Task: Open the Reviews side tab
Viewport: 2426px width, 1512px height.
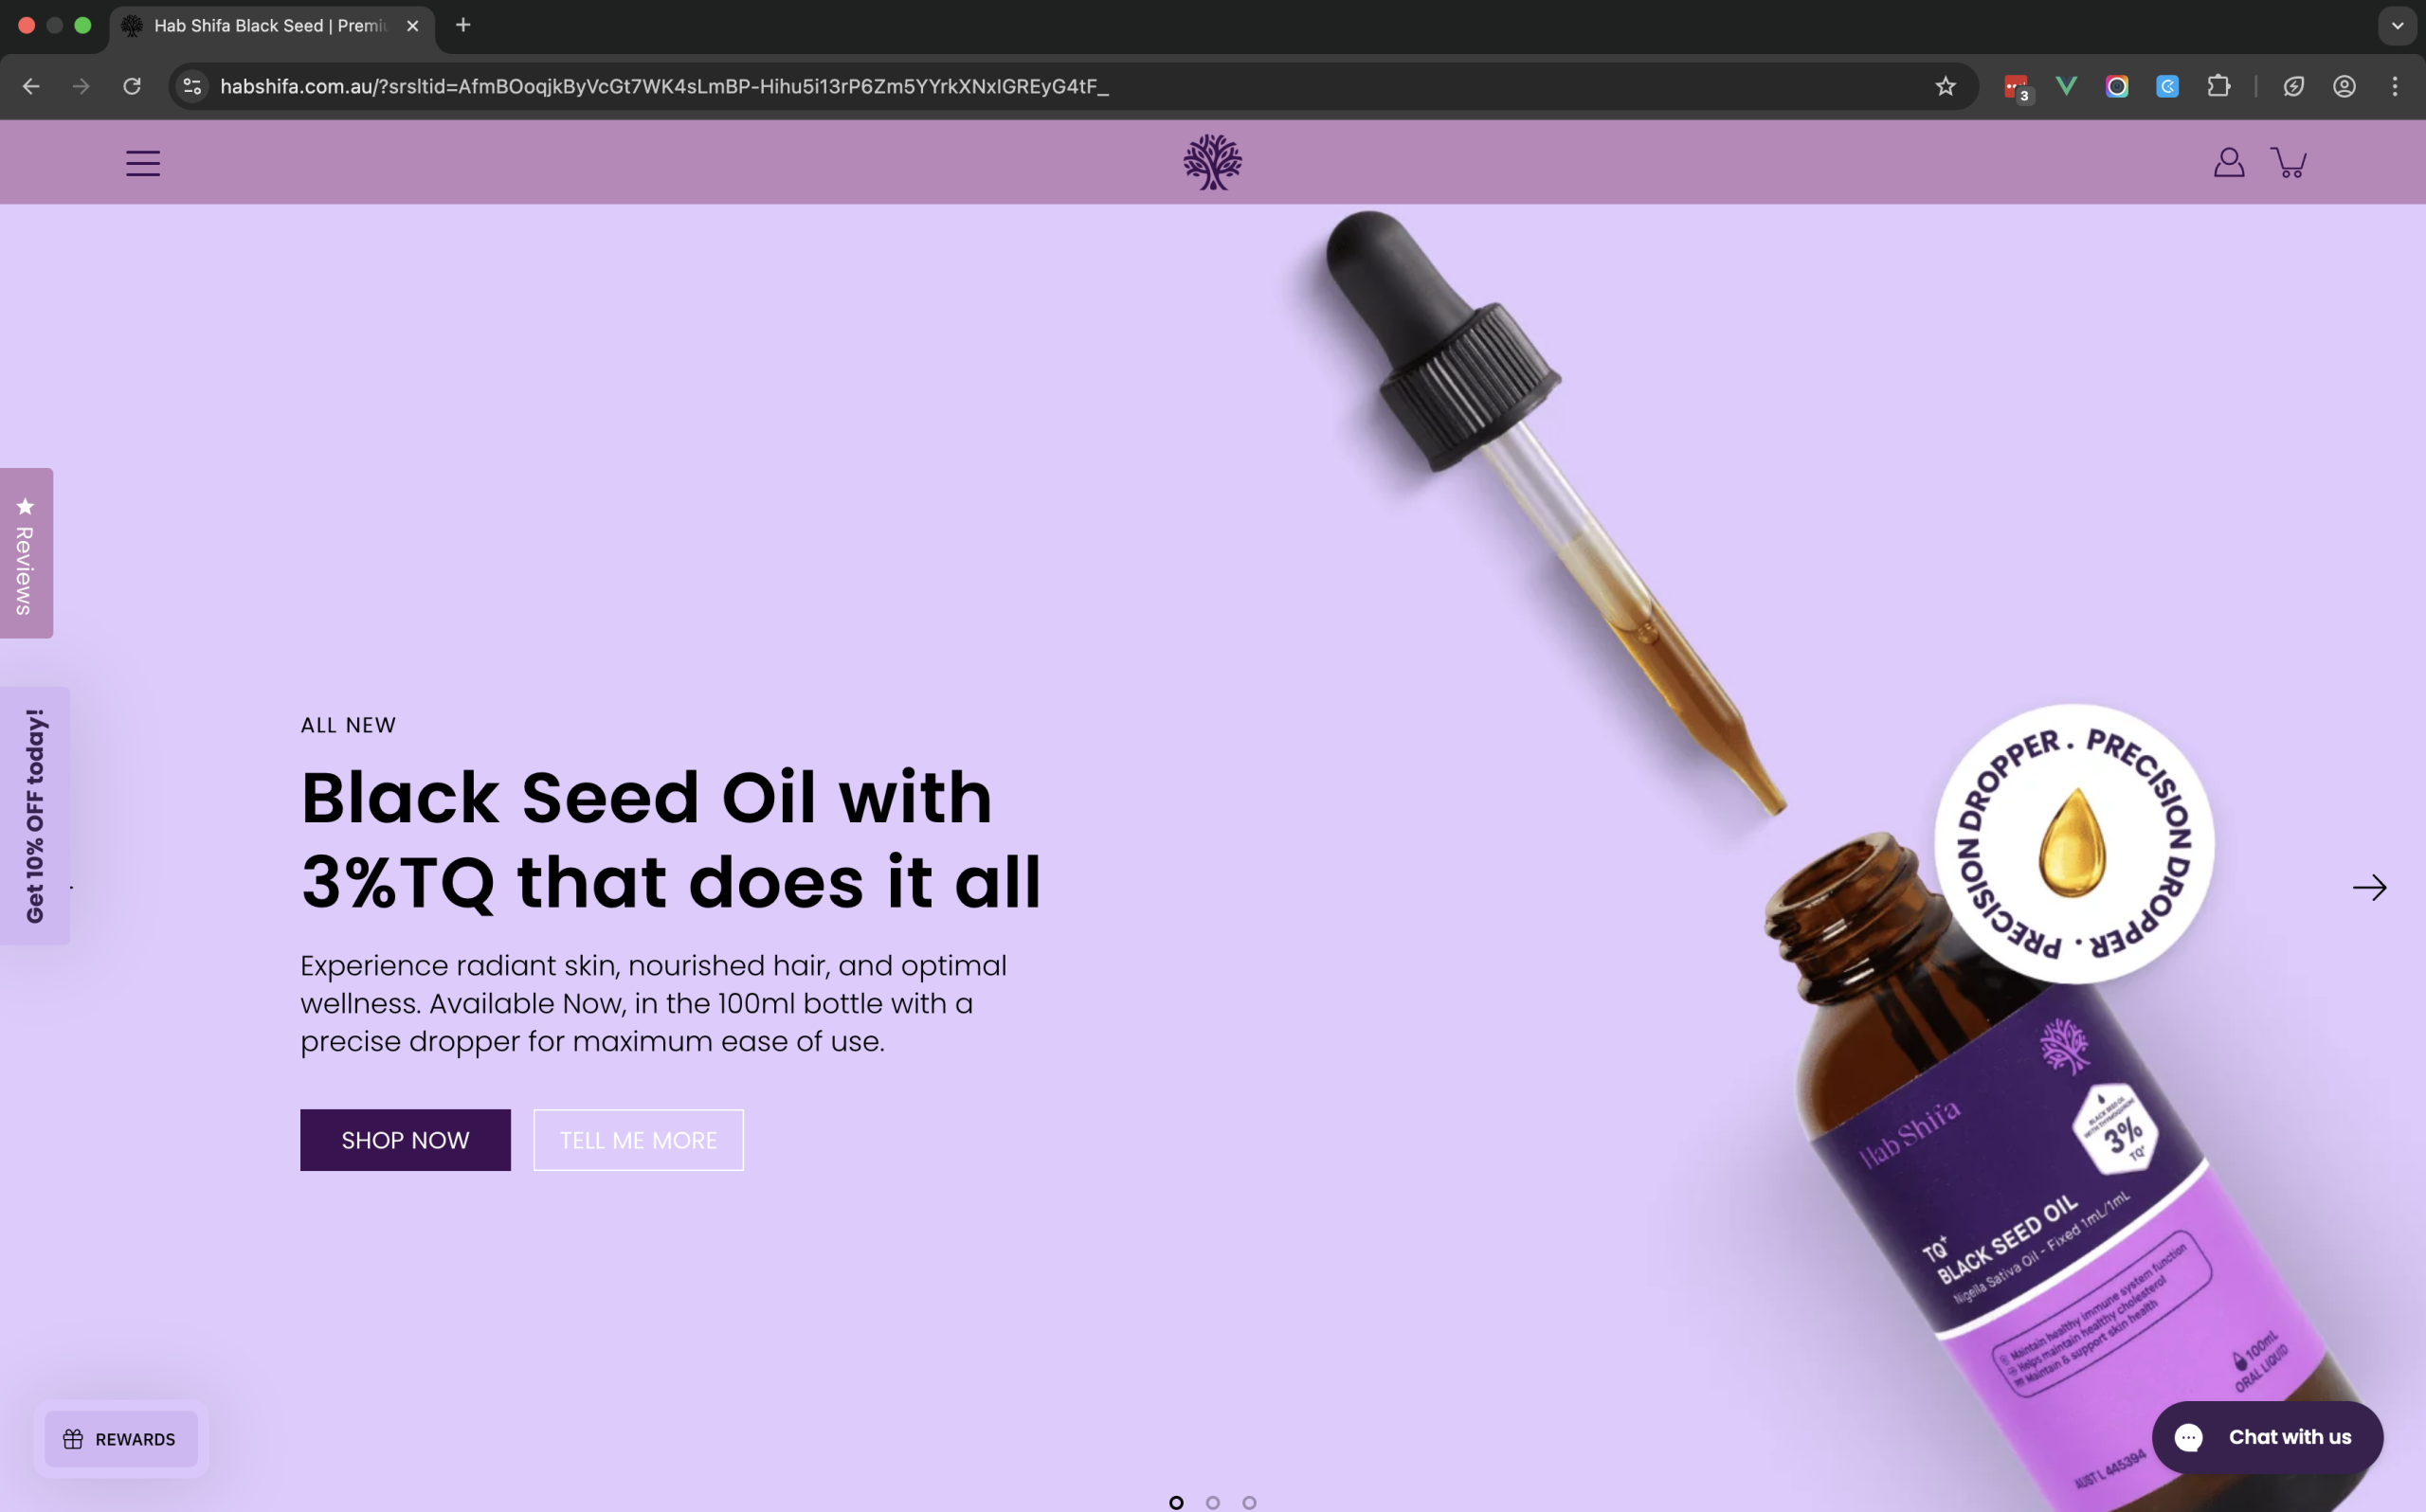Action: click(x=26, y=553)
